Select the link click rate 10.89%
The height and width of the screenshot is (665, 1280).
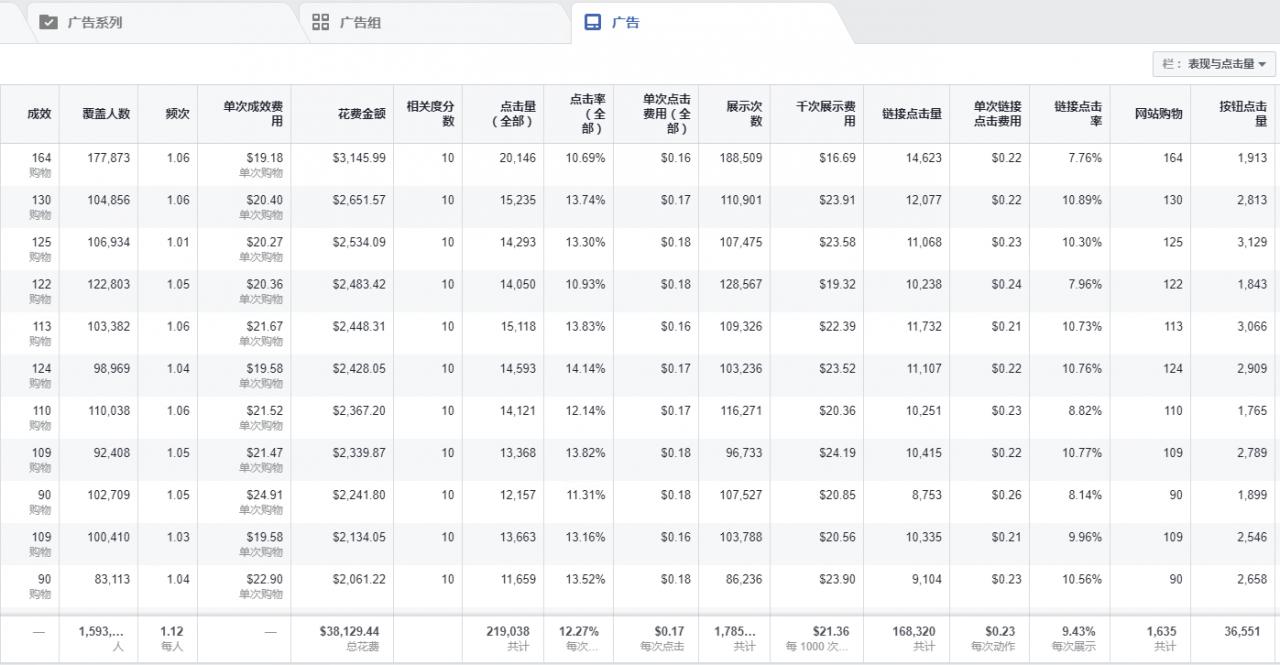[x=1082, y=200]
